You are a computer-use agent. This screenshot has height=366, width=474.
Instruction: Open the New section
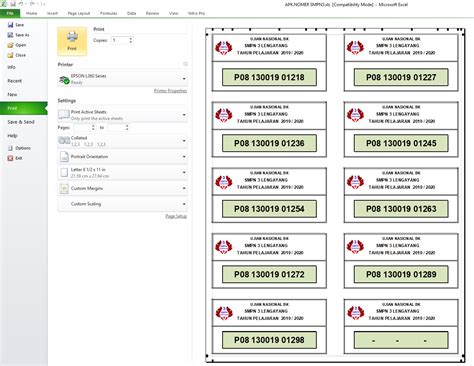pyautogui.click(x=12, y=94)
